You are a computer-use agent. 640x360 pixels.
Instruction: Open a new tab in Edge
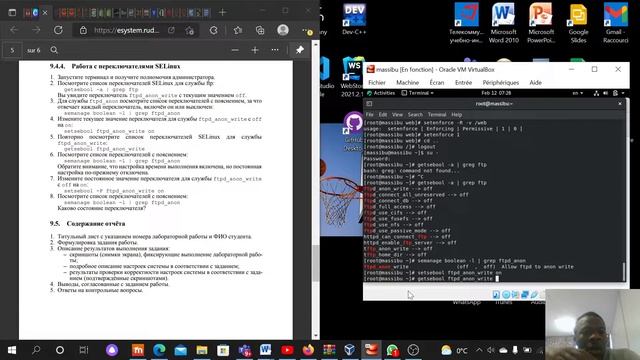[222, 12]
